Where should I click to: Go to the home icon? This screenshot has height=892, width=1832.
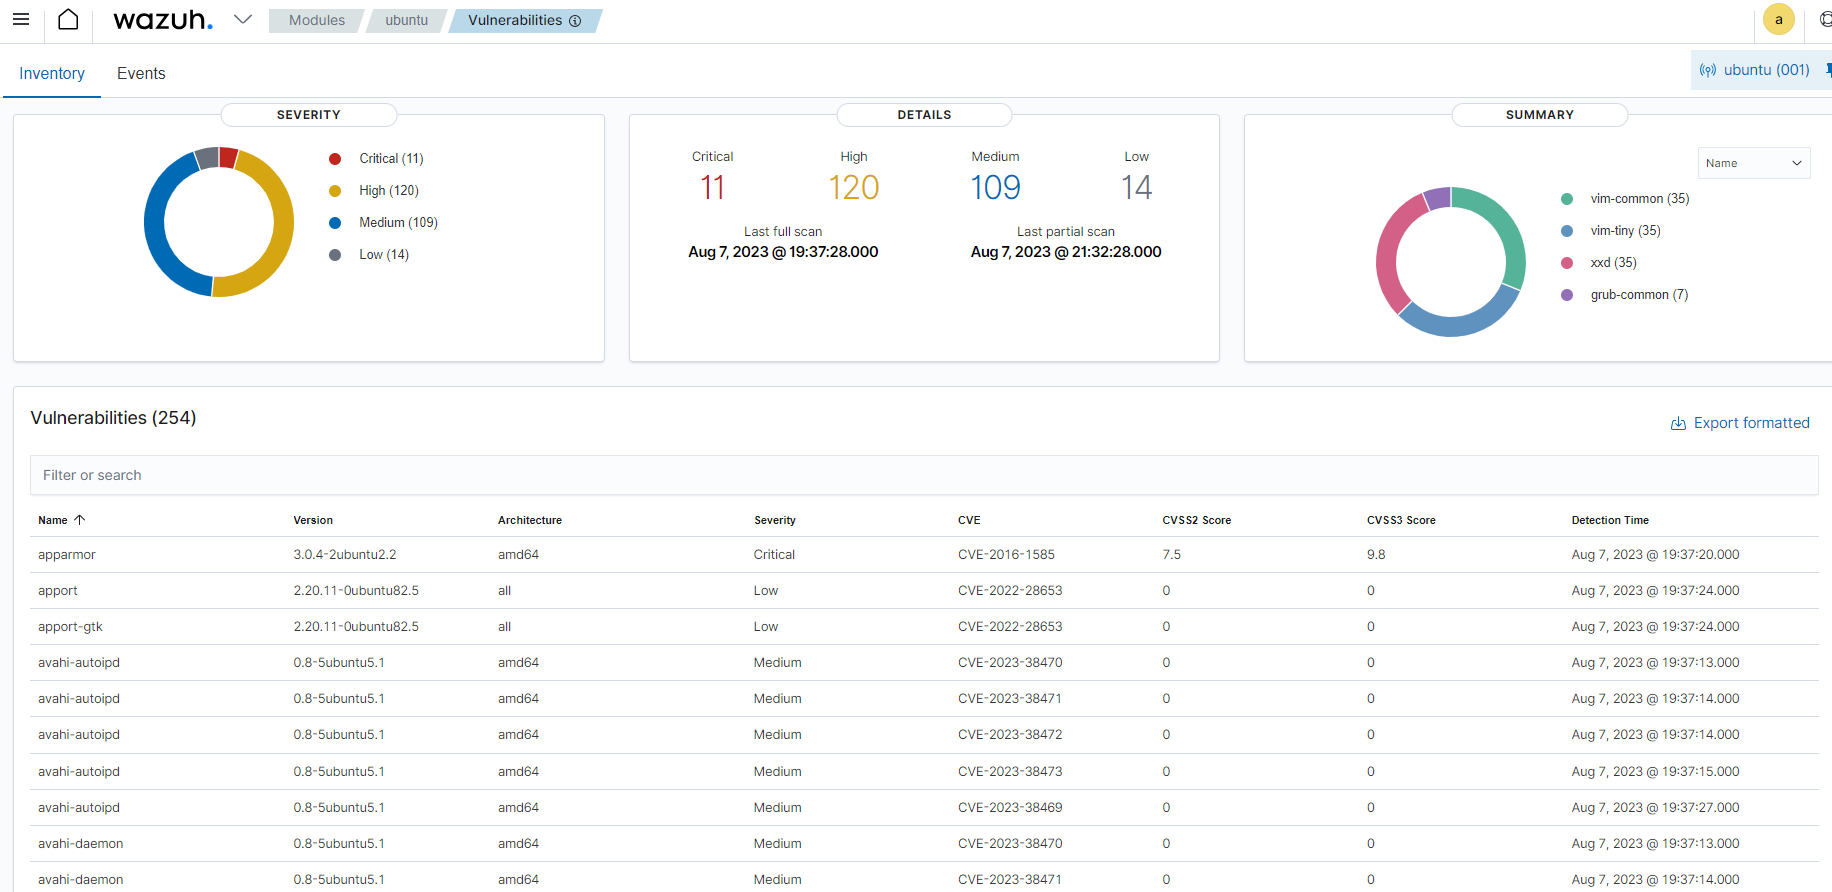click(68, 20)
